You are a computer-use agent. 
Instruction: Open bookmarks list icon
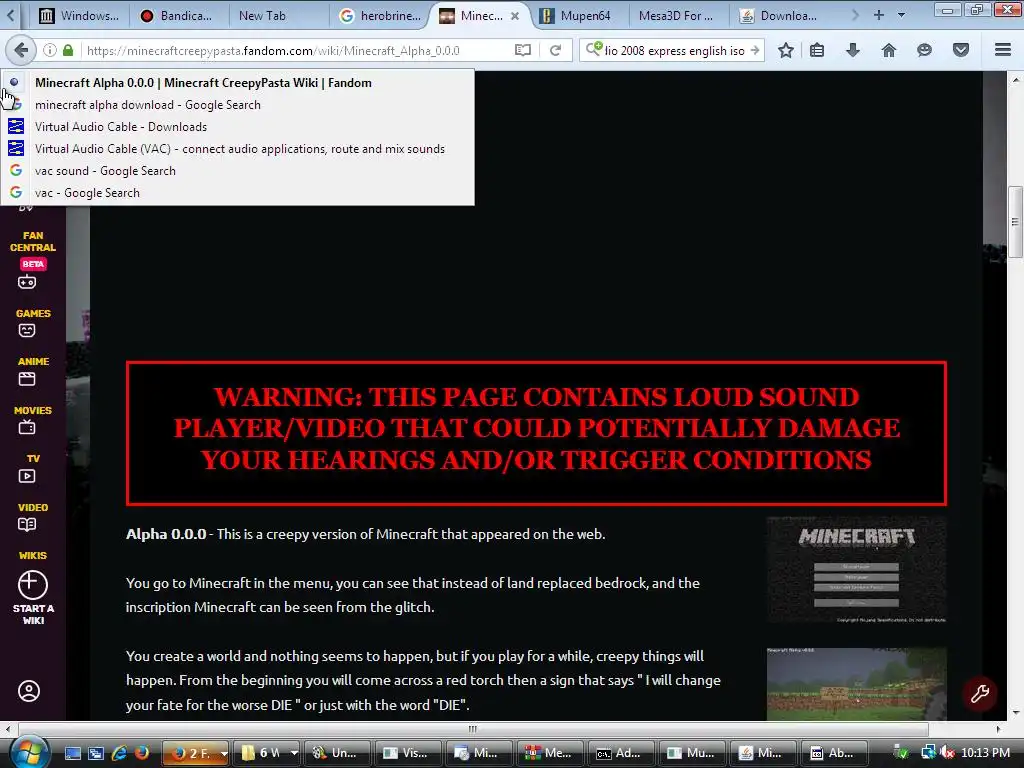(817, 50)
